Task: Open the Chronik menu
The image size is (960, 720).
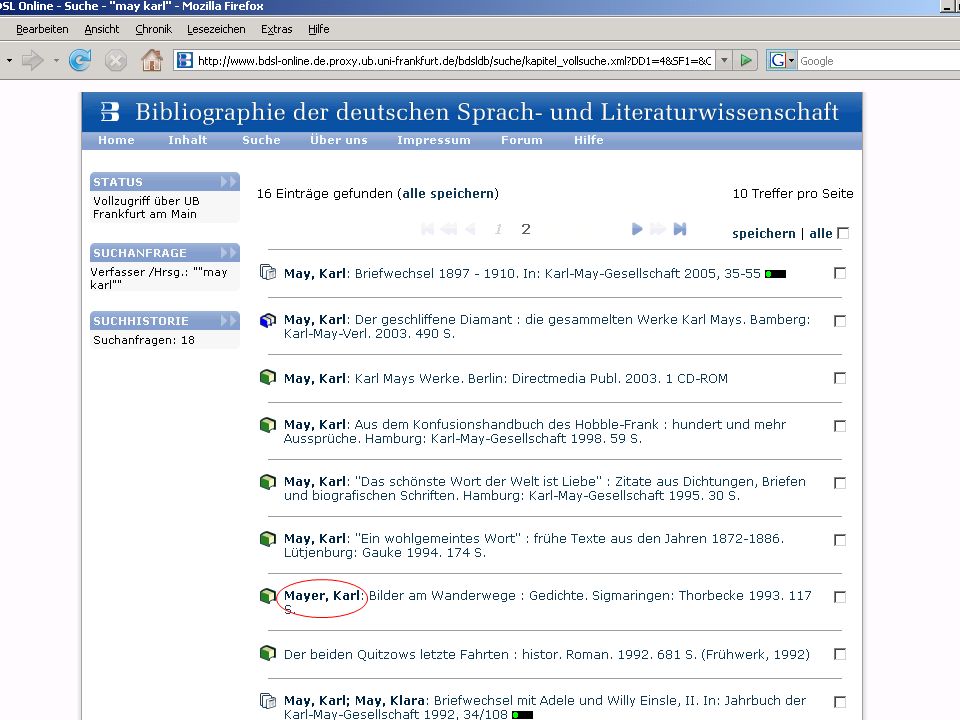Action: [x=153, y=29]
